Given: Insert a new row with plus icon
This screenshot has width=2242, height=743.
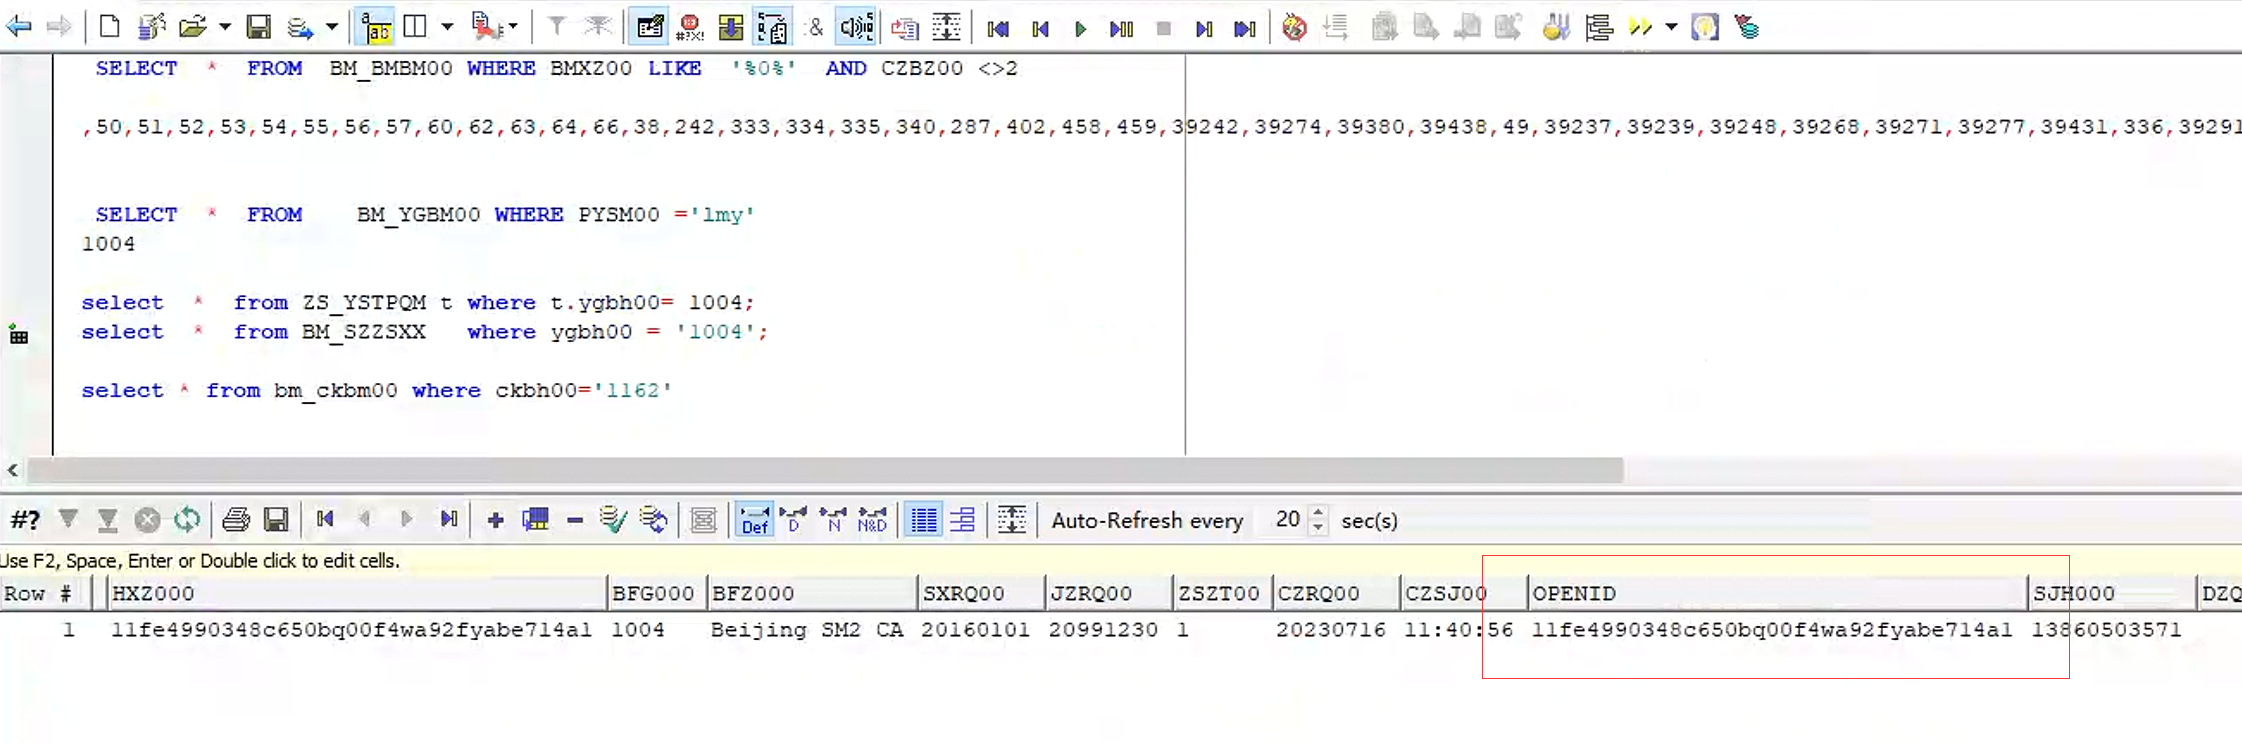Looking at the screenshot, I should click(x=495, y=520).
